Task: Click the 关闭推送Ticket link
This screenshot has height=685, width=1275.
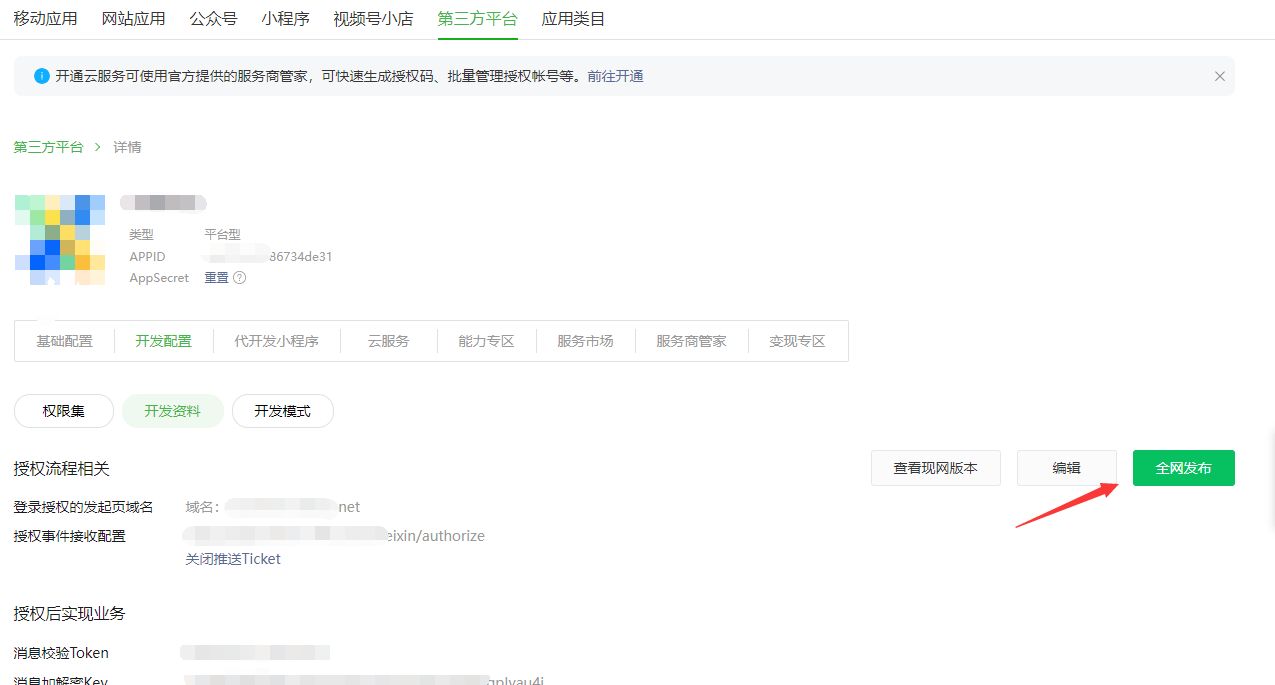Action: coord(233,559)
